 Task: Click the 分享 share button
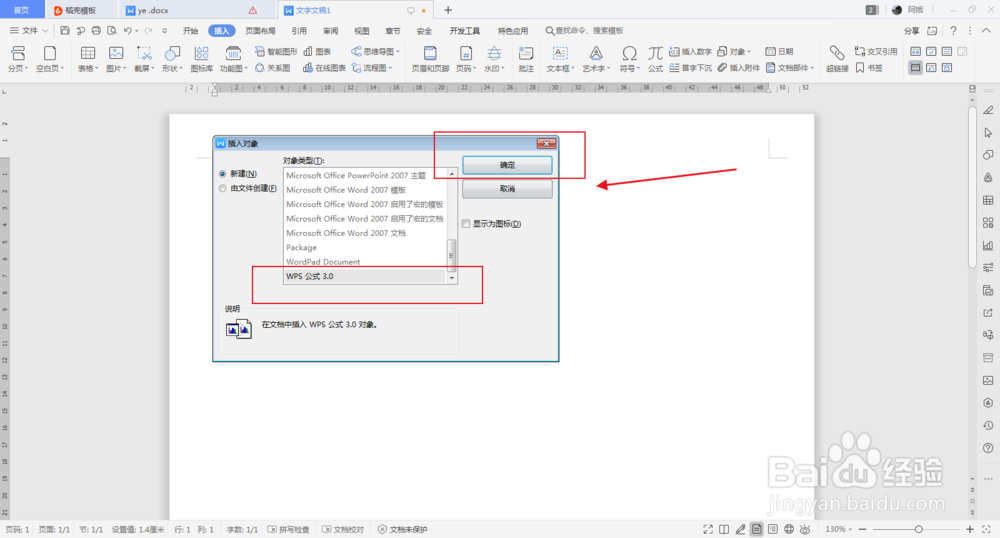(911, 31)
